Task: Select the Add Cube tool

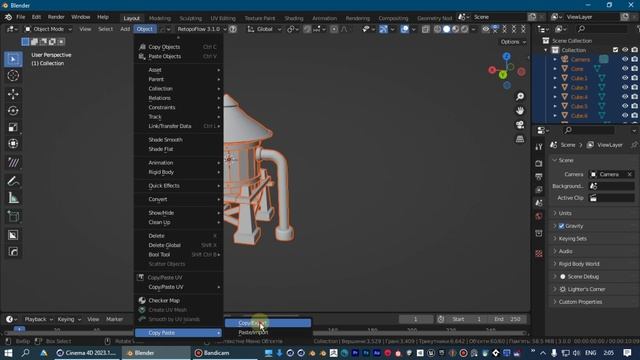Action: coord(13,216)
